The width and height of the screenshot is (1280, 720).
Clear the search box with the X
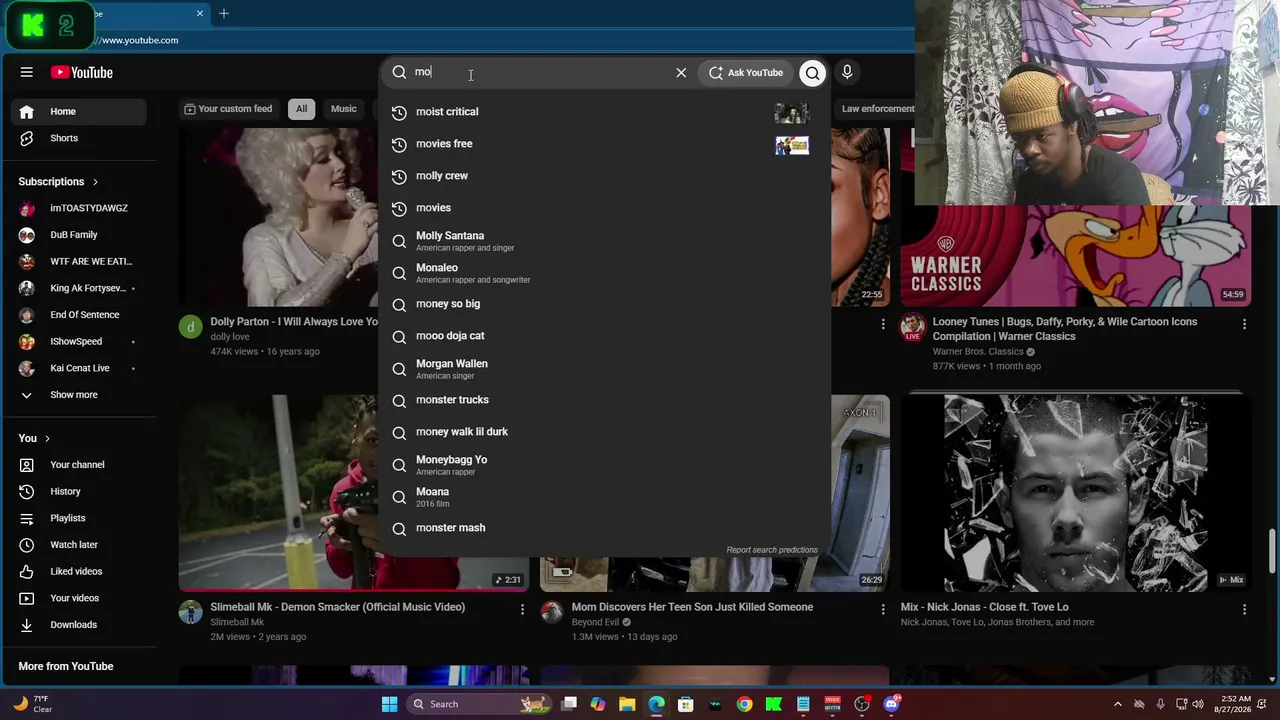681,72
